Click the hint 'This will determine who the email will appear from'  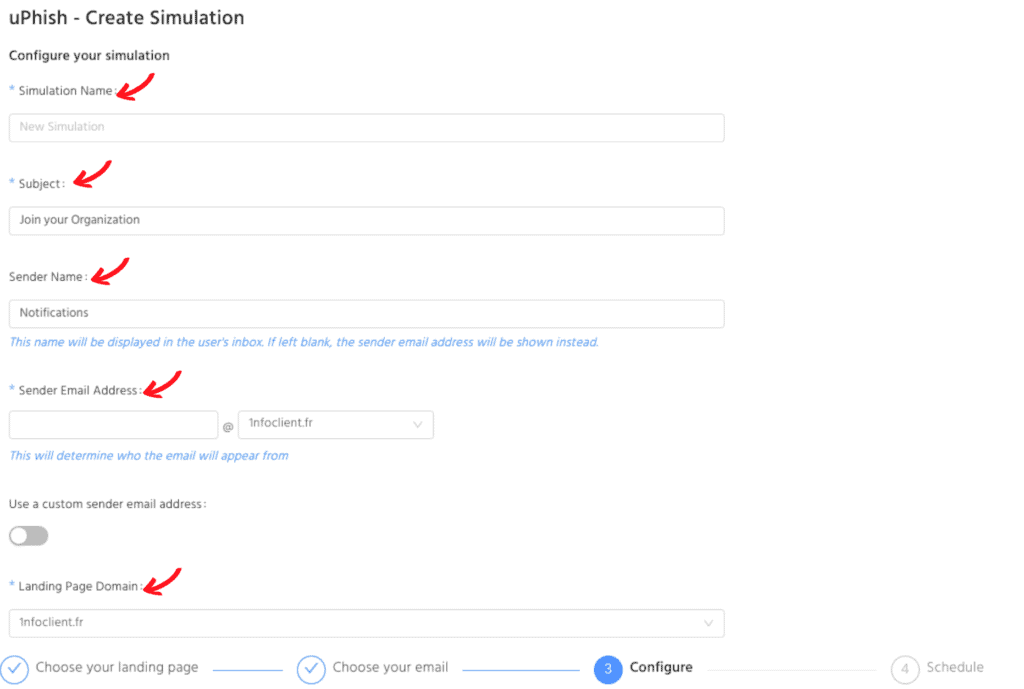click(149, 455)
